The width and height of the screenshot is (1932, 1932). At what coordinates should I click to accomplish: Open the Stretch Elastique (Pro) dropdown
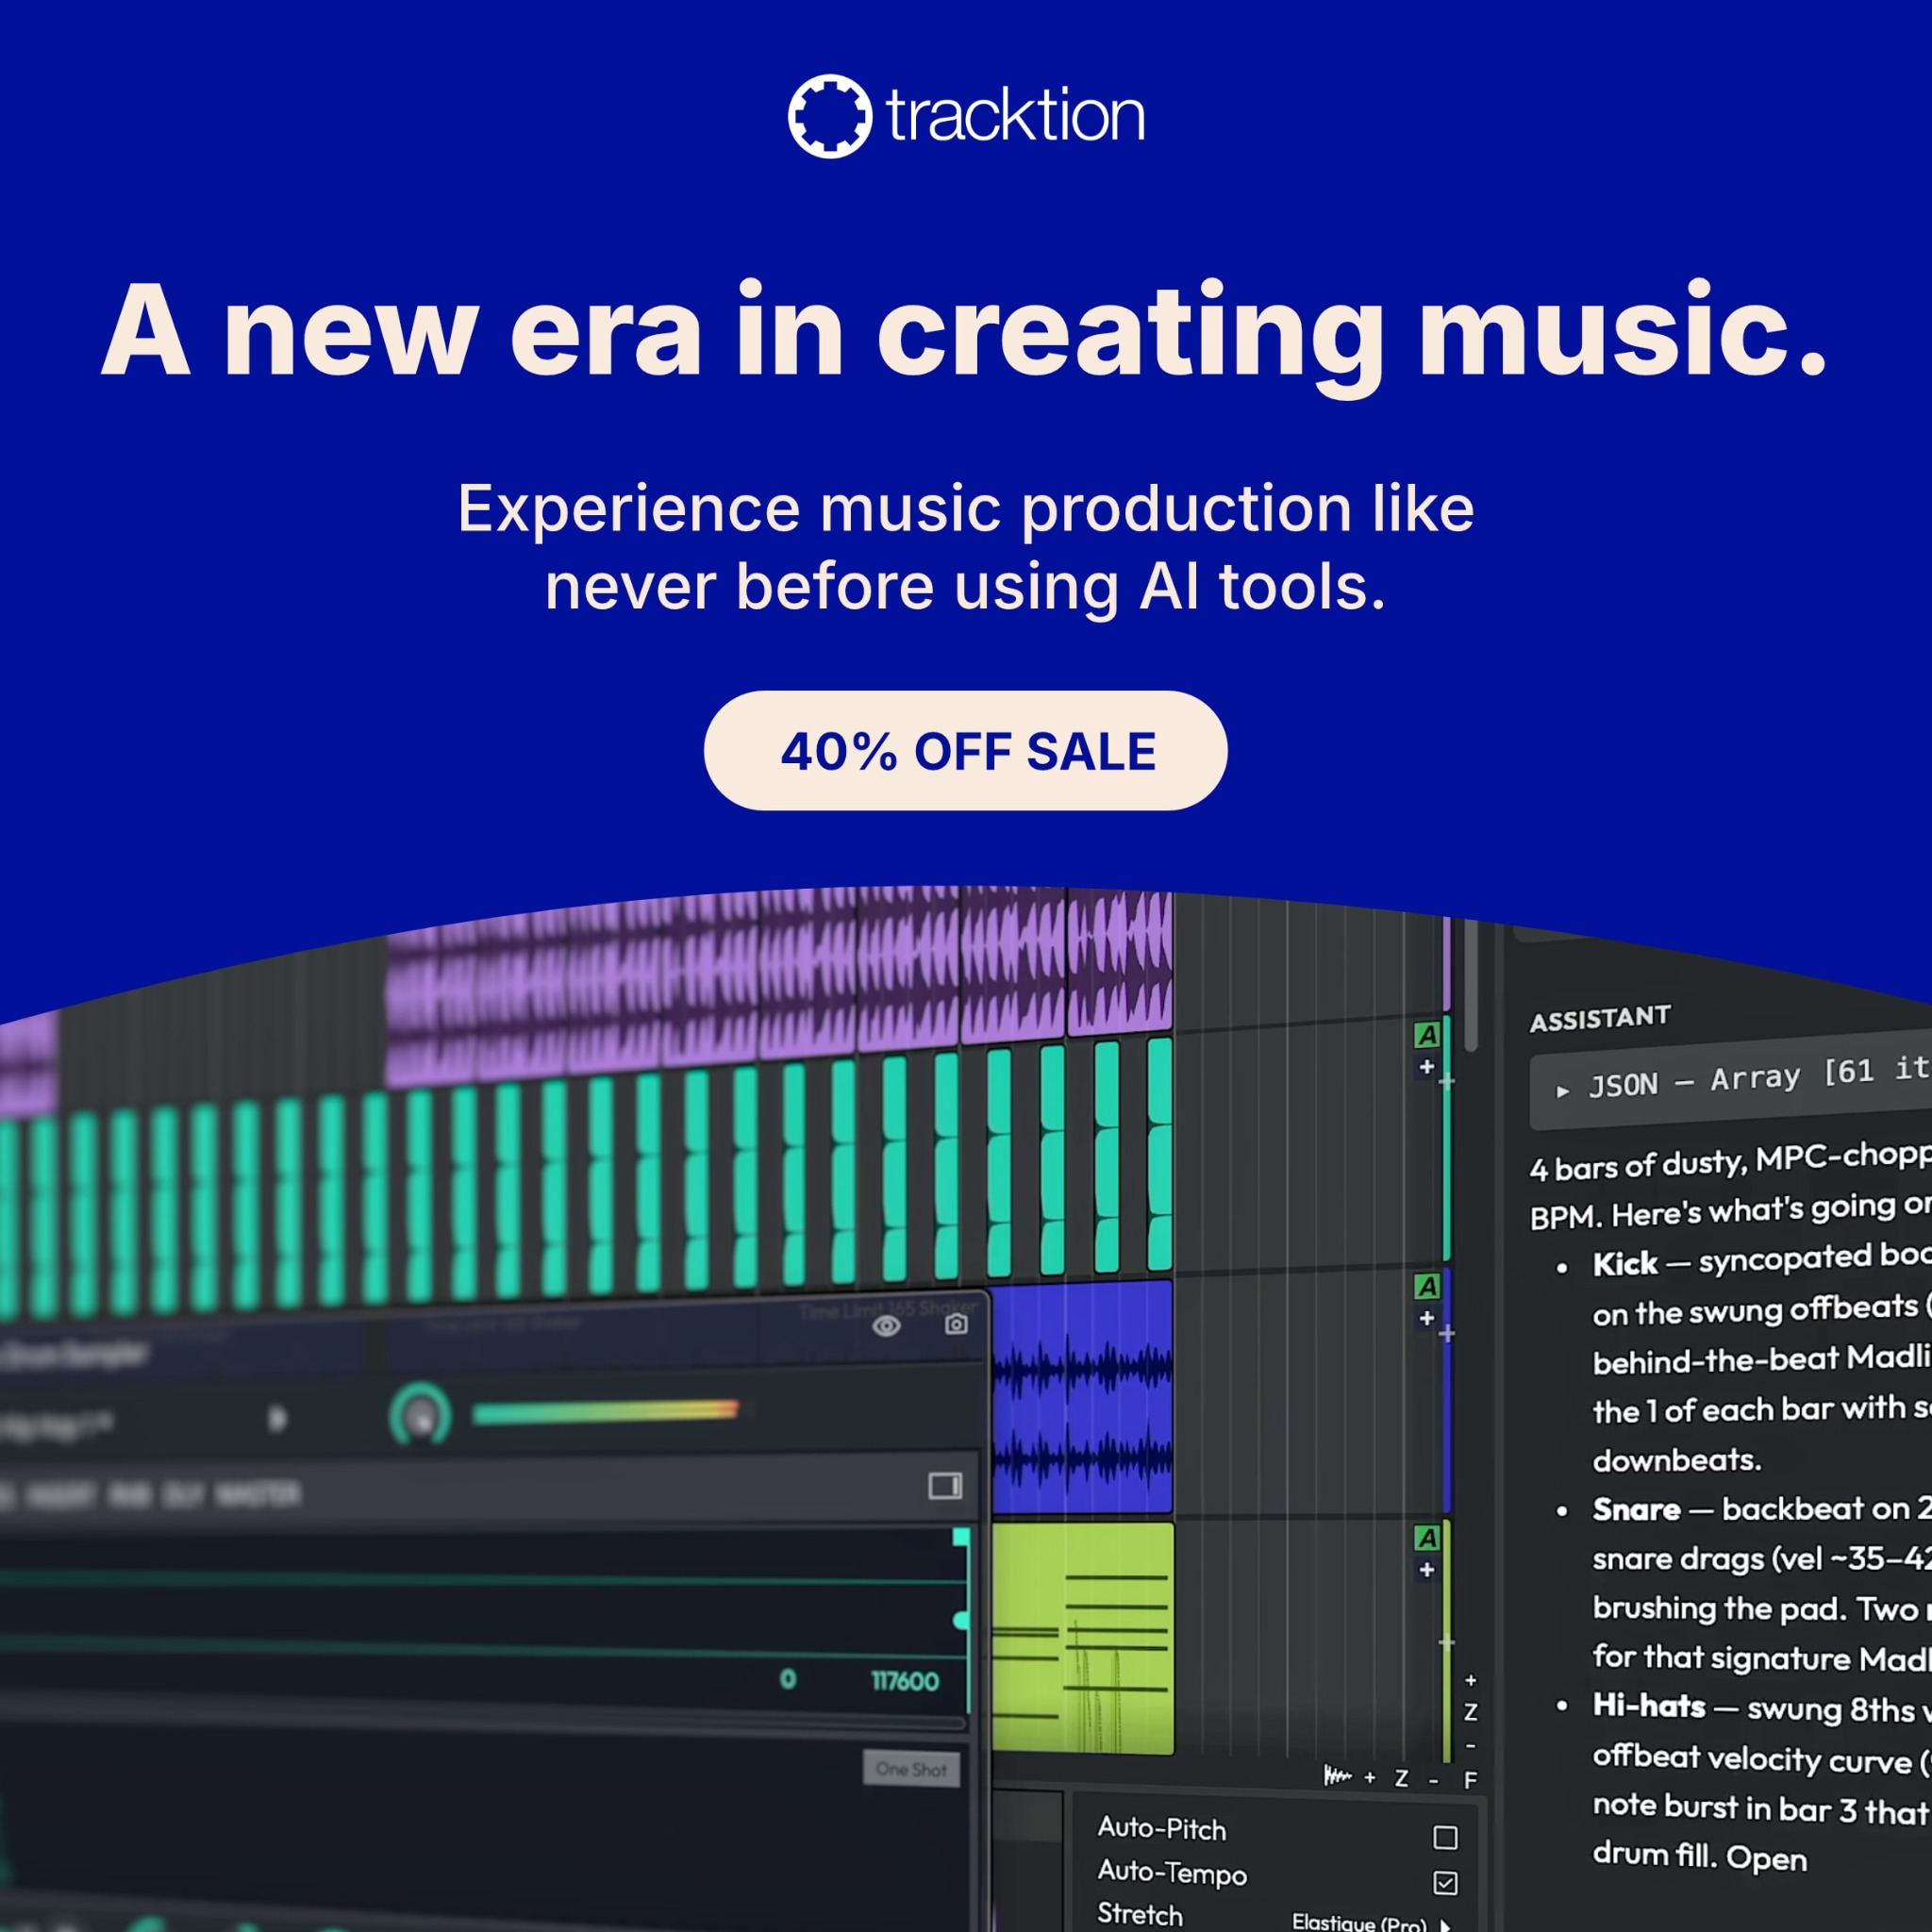click(x=1370, y=1922)
